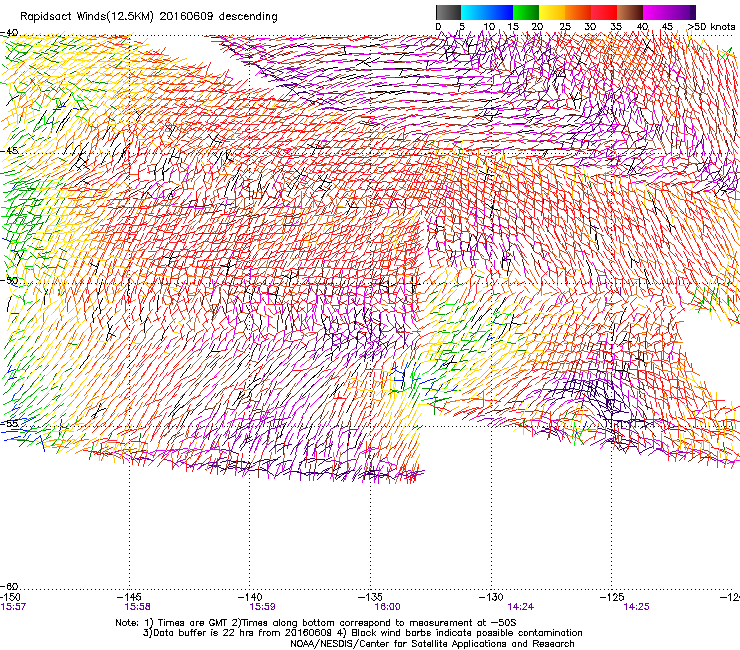Screen dimensions: 740x650
Task: Select the -55 latitude axis label
Action: (9, 423)
